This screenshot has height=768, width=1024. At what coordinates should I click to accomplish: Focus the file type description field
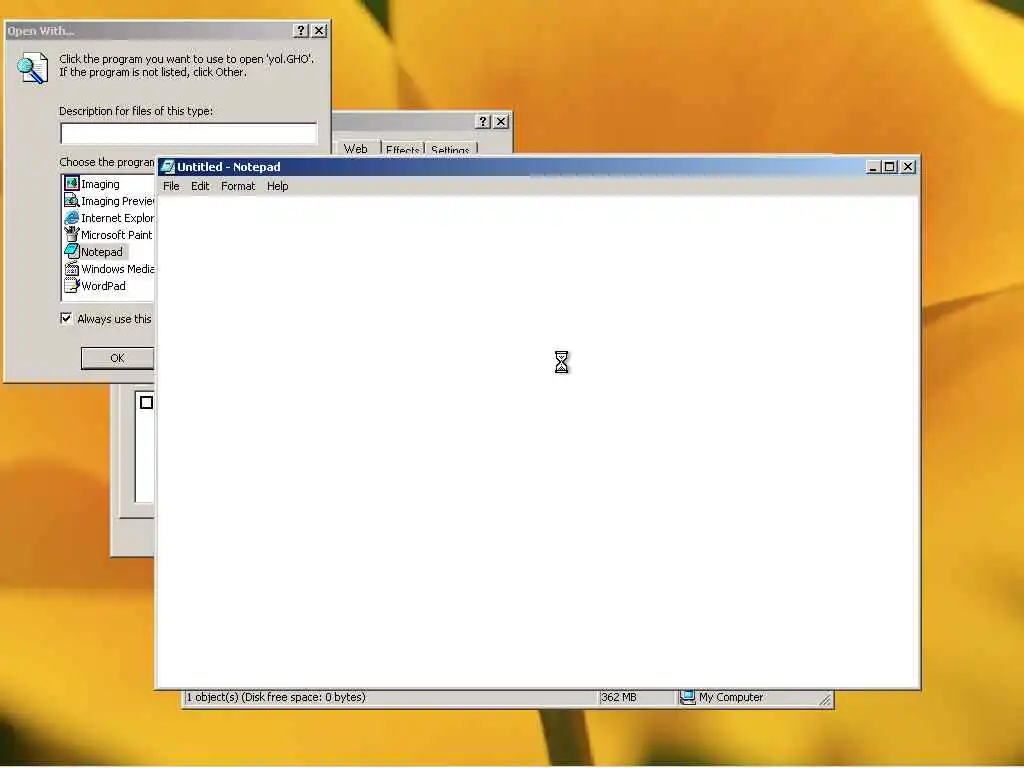click(189, 133)
